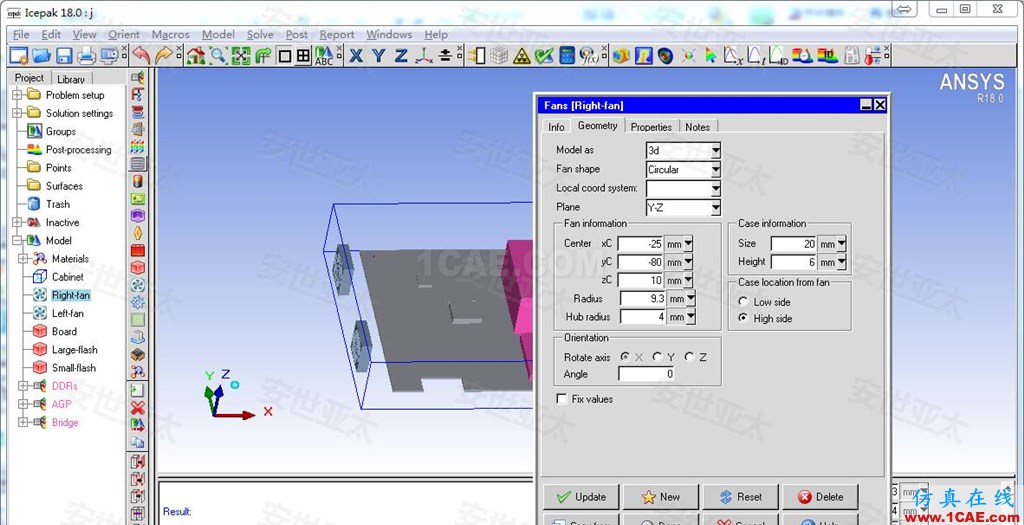
Task: Open the Macros menu
Action: 170,35
